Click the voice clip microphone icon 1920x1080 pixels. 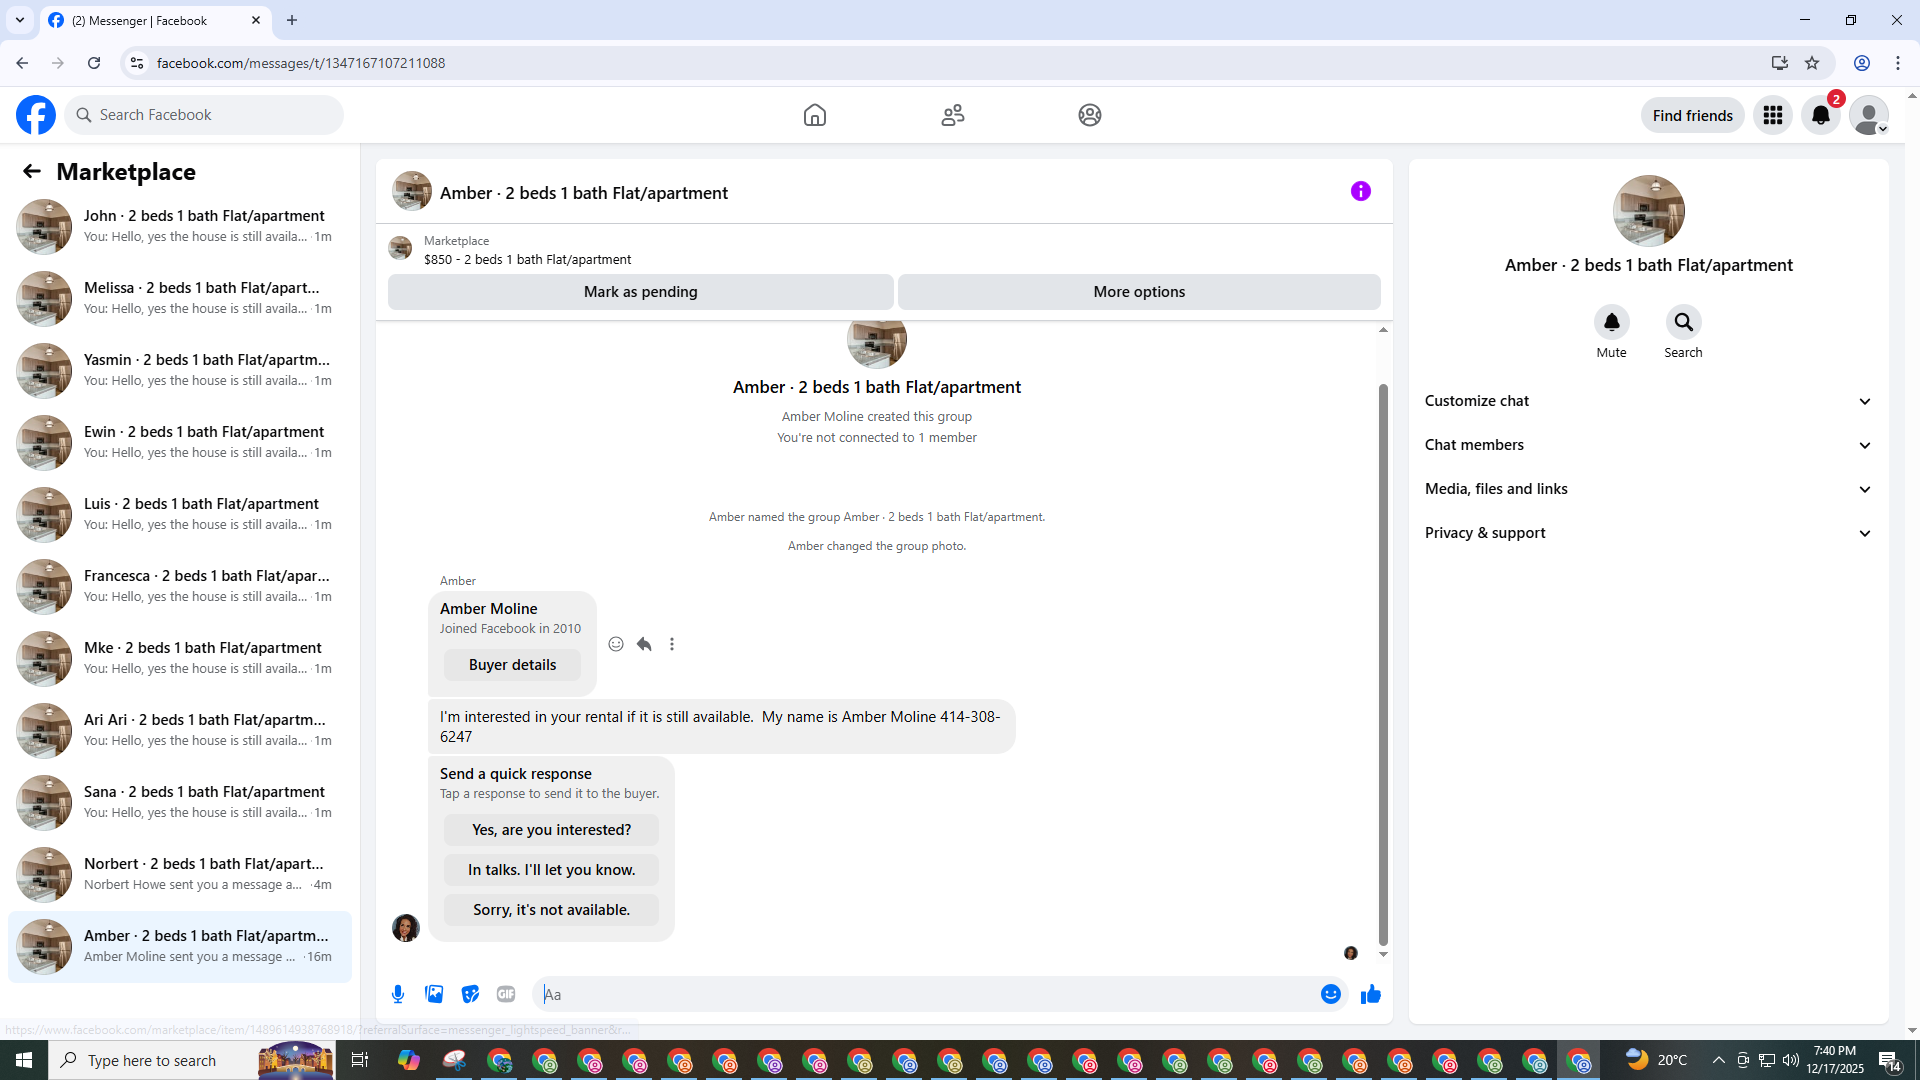(398, 994)
